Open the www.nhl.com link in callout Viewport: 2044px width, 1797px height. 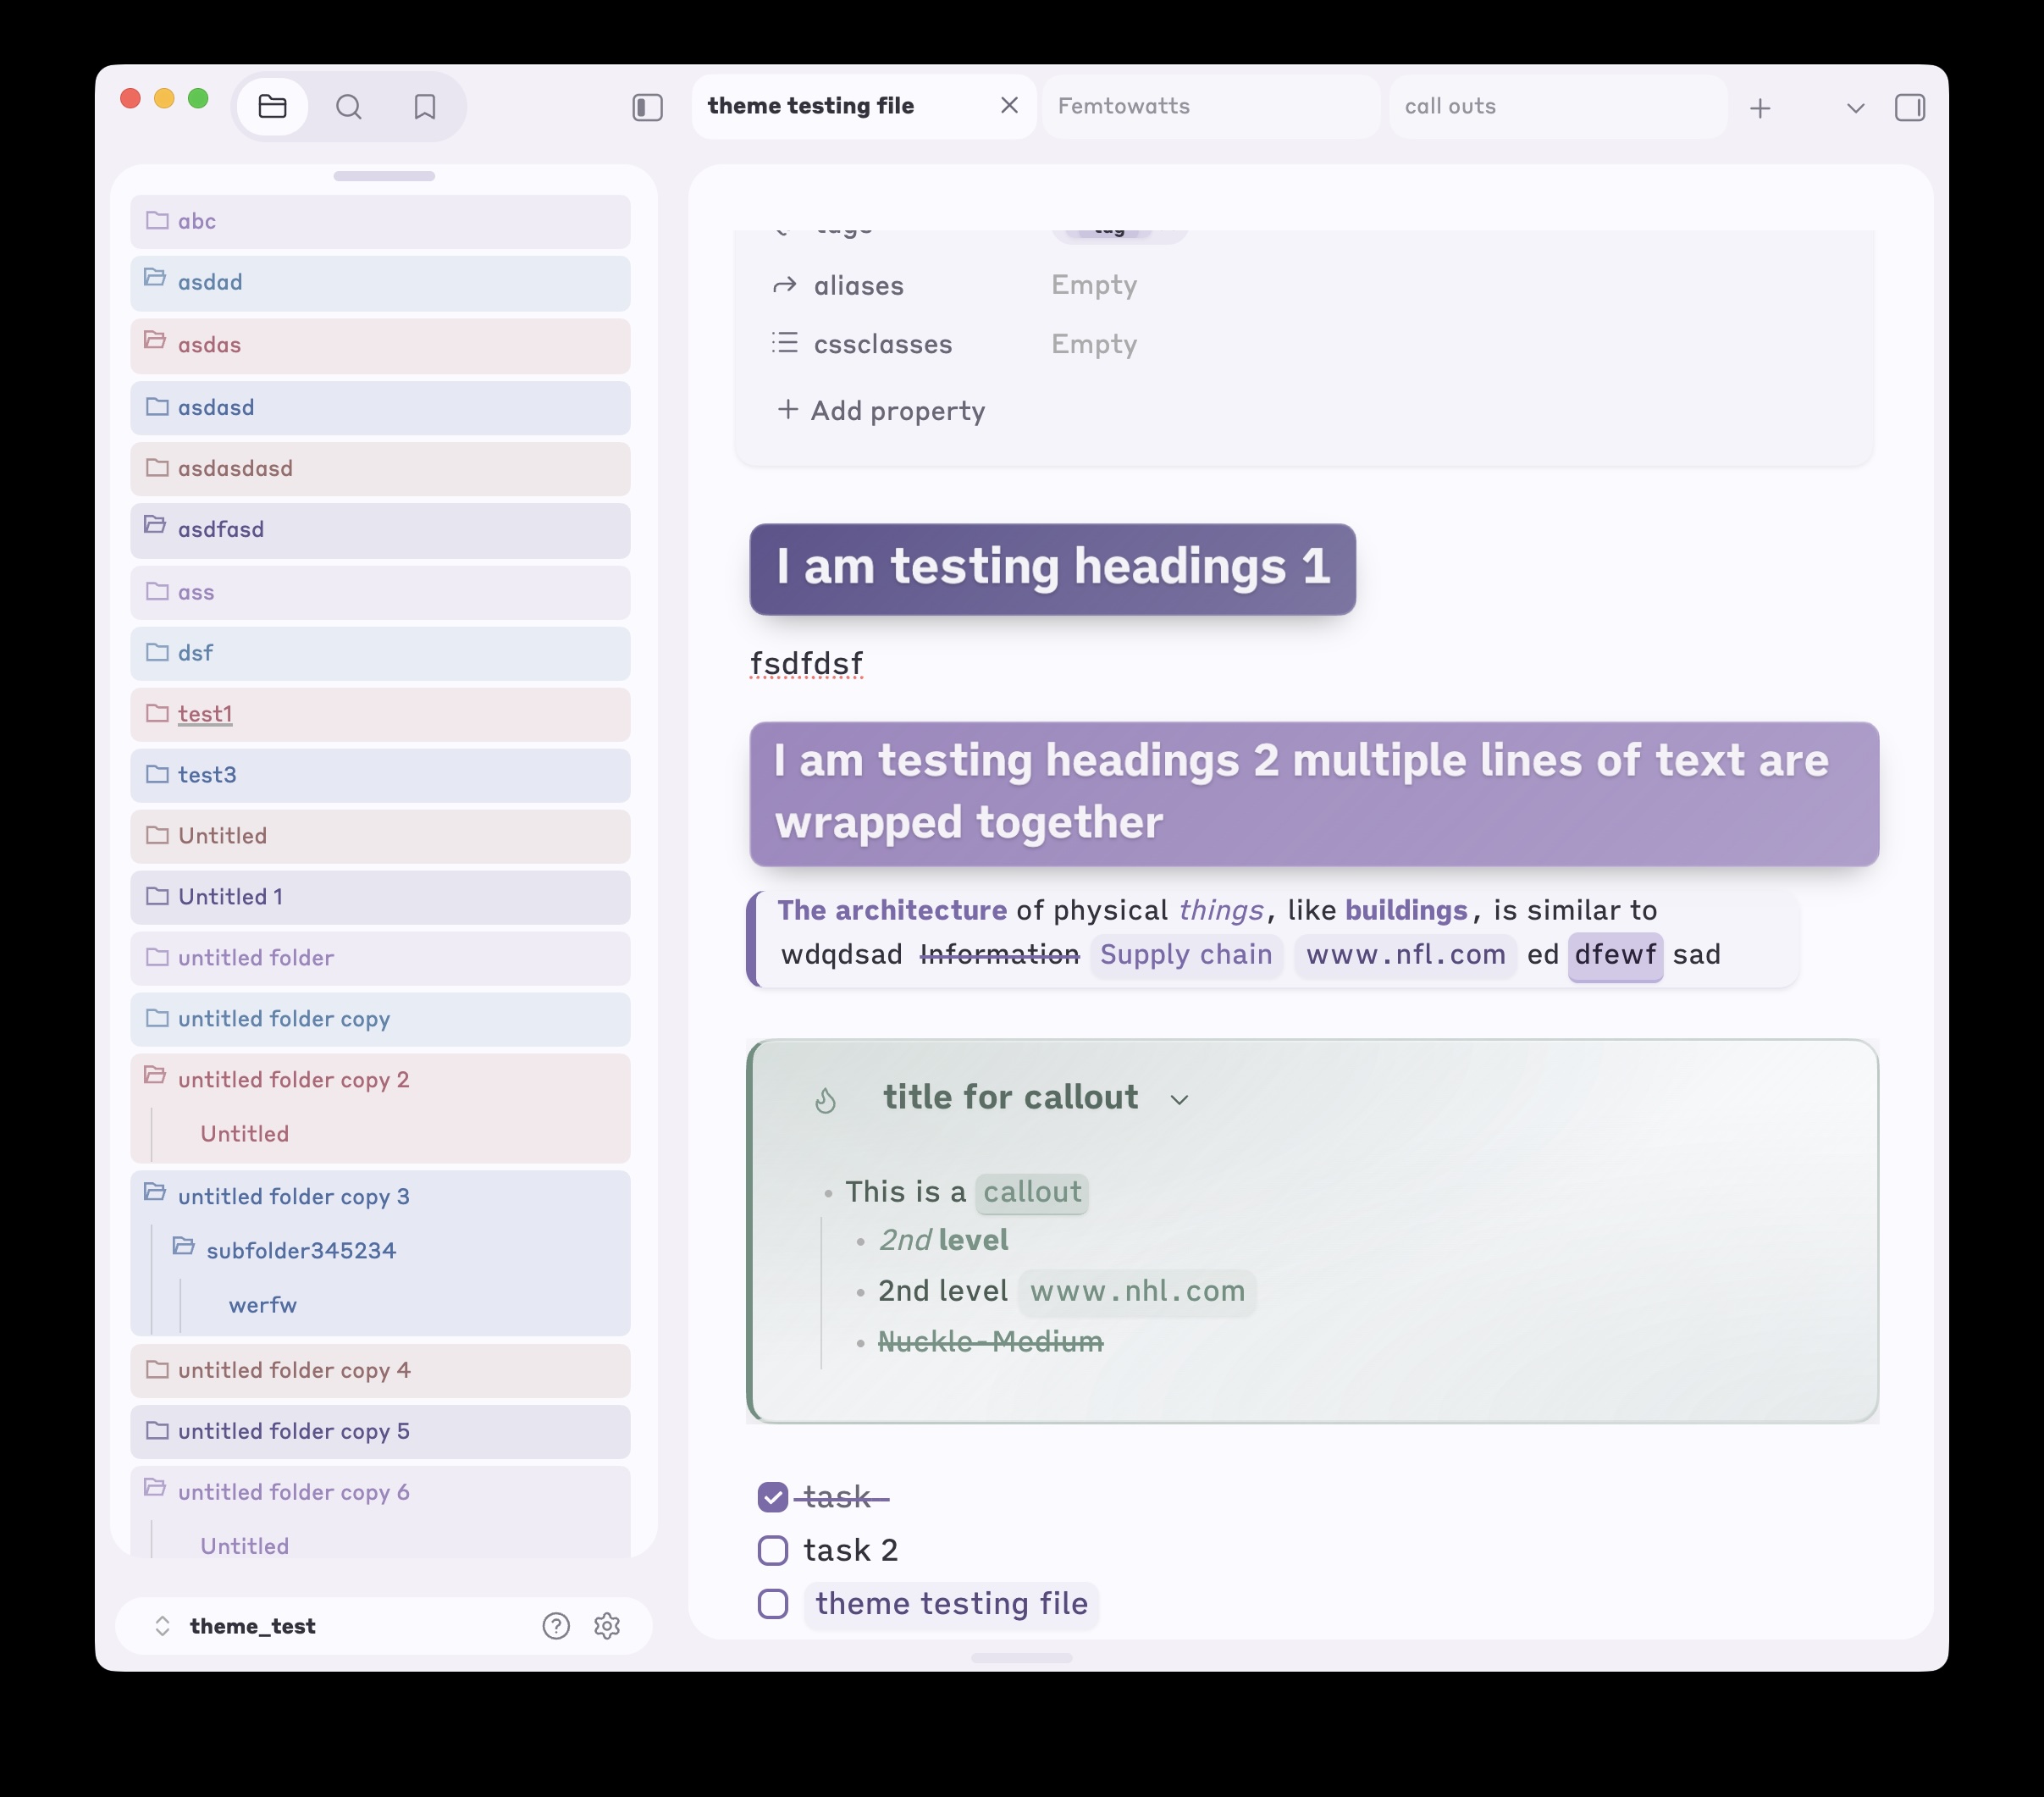pyautogui.click(x=1138, y=1292)
